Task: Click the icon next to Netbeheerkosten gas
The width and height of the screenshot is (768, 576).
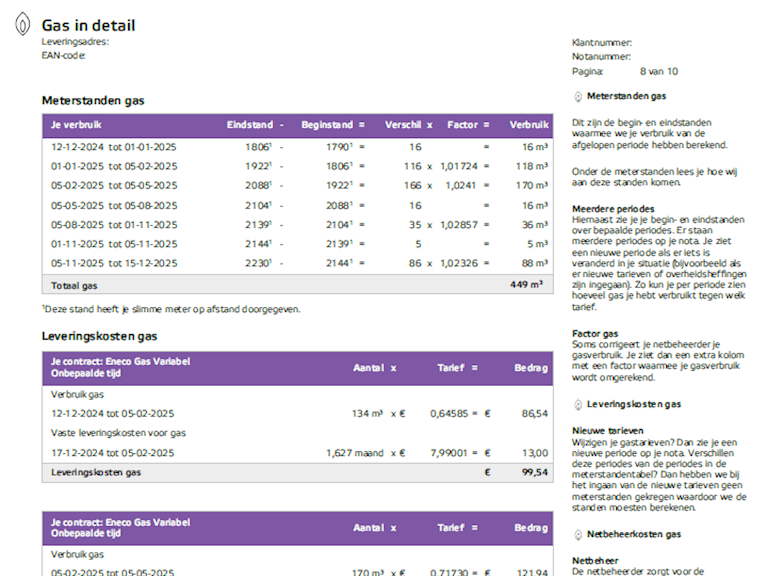Action: [x=578, y=535]
